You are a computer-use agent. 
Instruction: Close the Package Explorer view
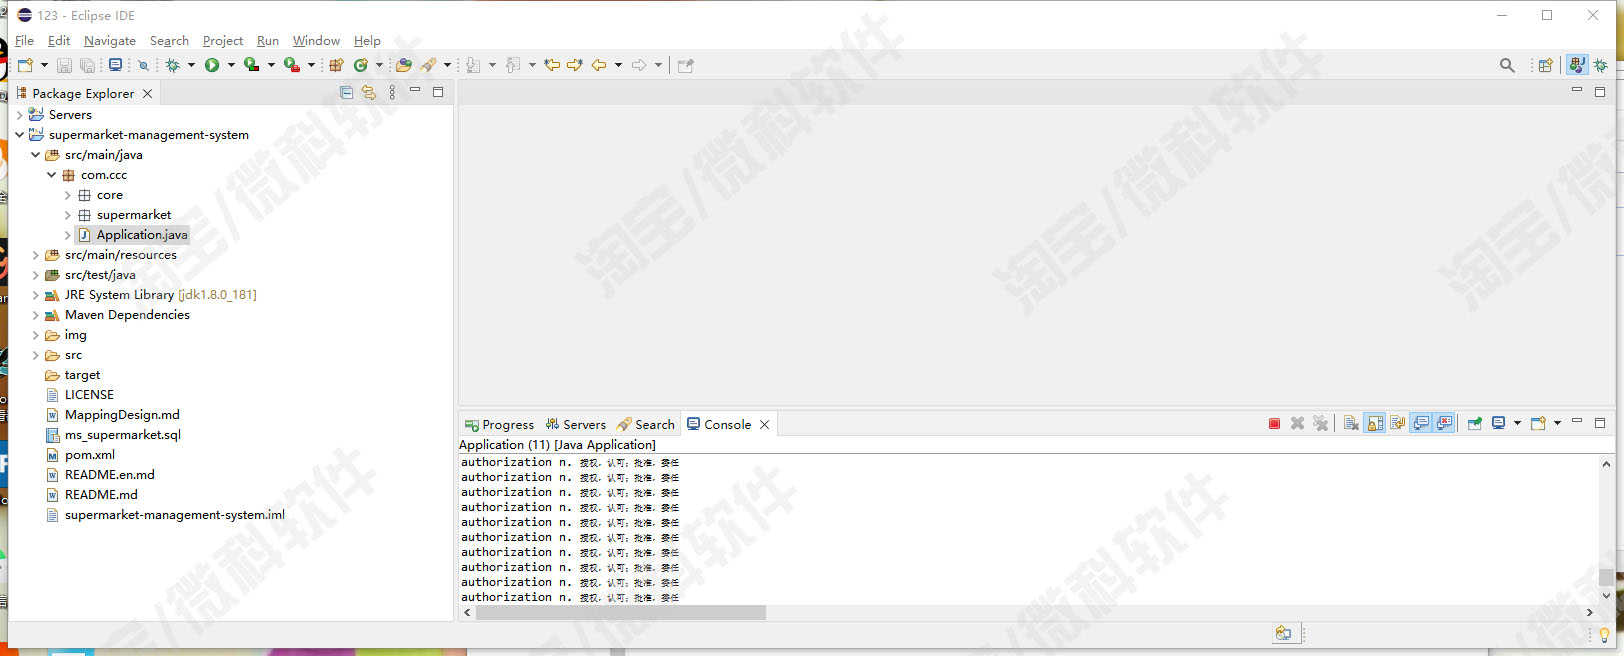(147, 93)
